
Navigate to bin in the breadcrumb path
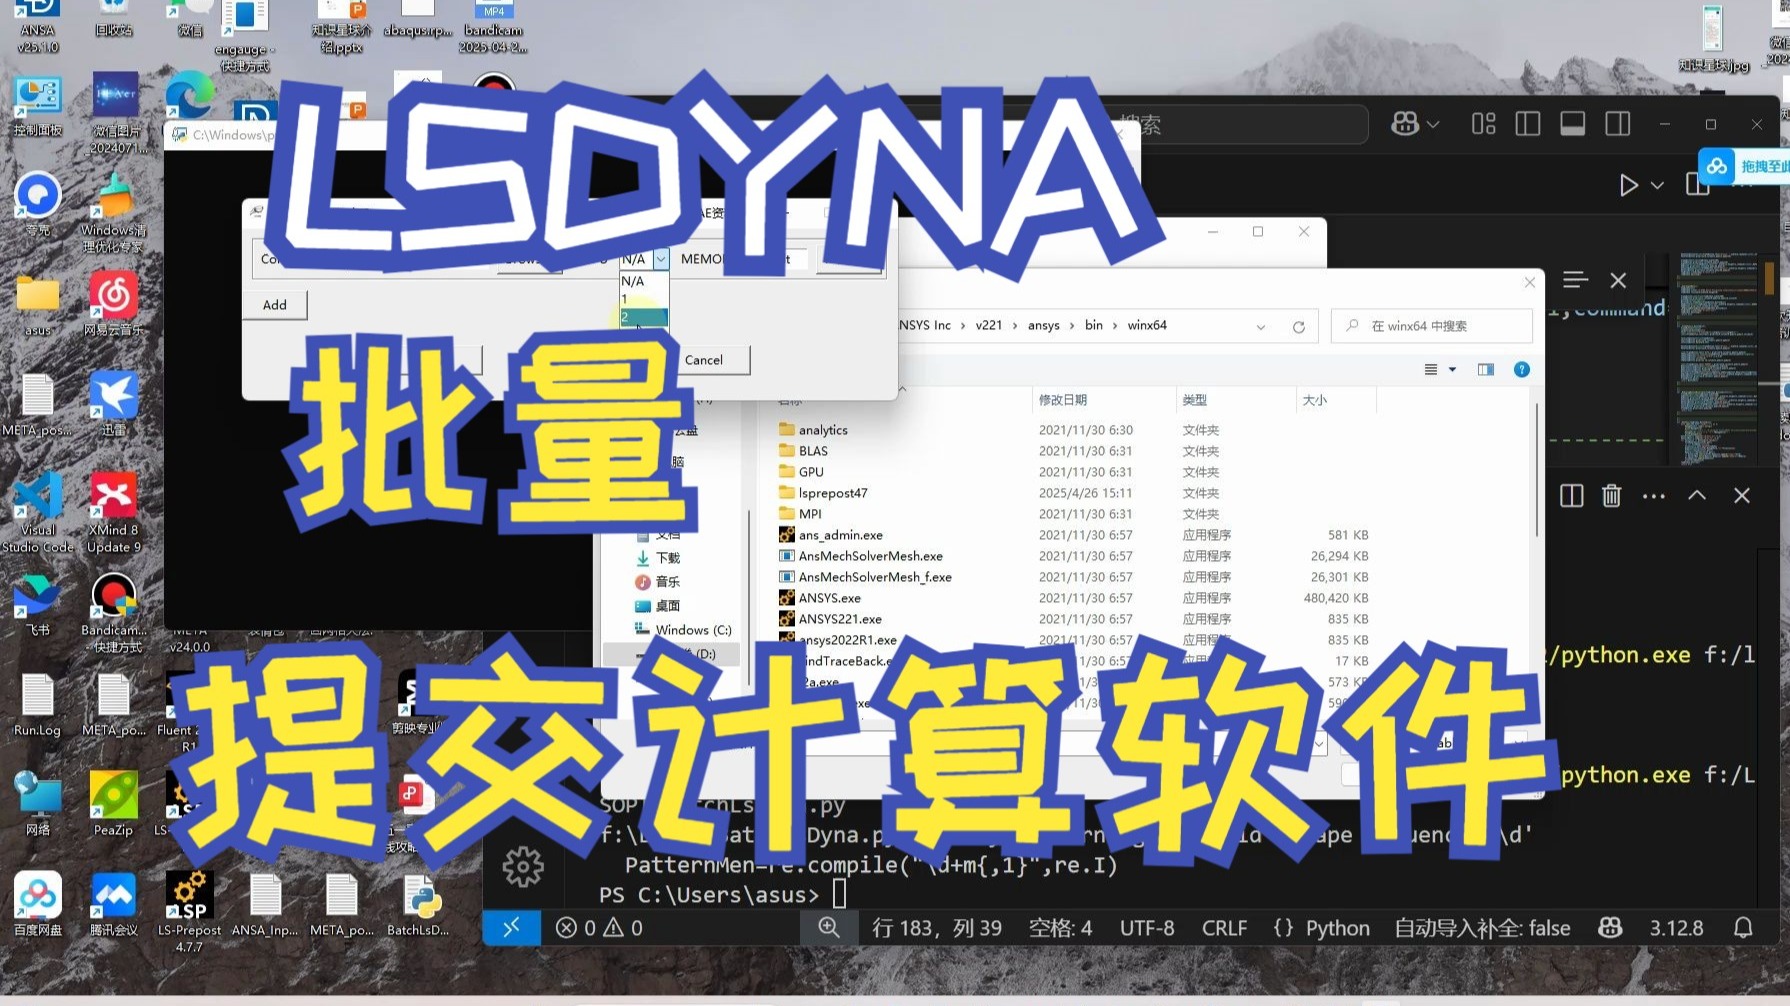tap(1093, 325)
